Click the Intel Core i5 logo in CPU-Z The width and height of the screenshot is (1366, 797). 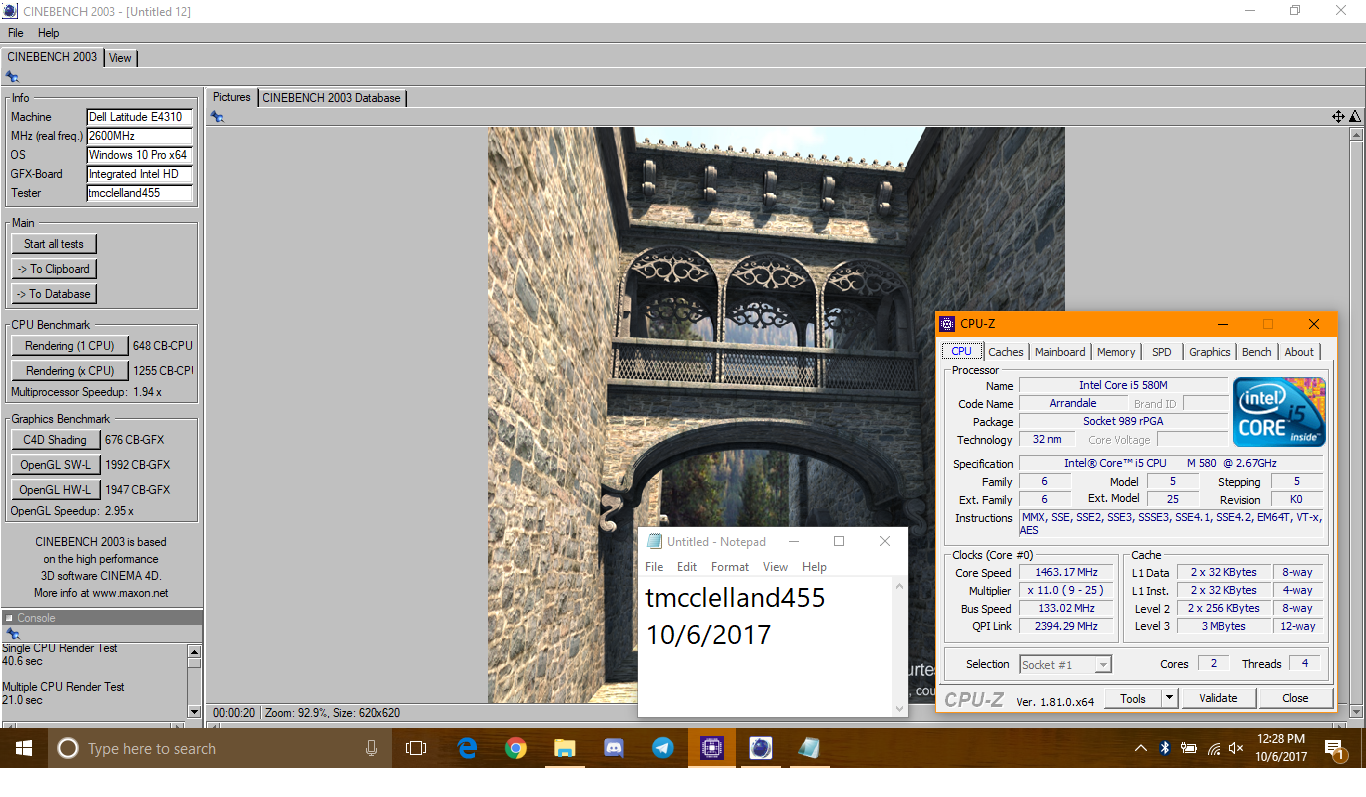(x=1280, y=412)
